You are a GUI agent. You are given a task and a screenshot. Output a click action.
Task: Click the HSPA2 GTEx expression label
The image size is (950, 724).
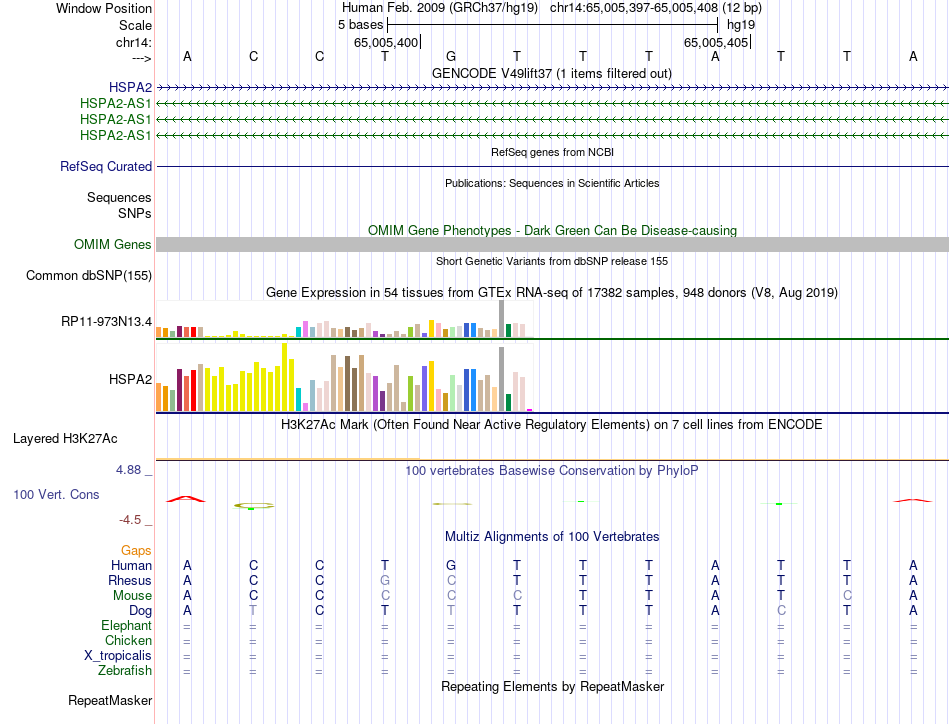pos(130,379)
